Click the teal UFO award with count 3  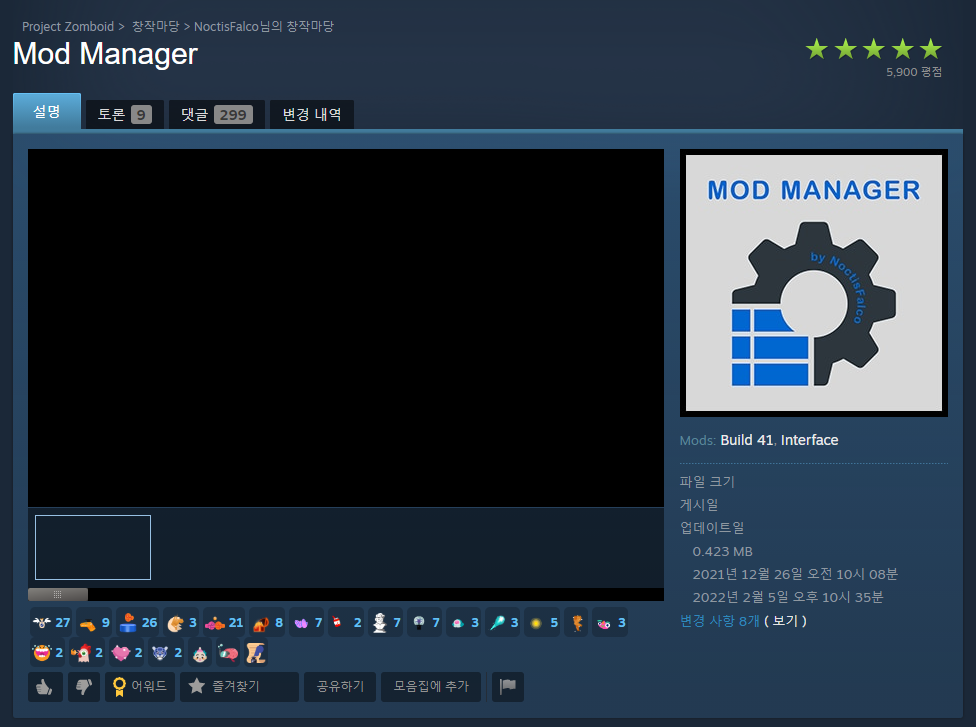point(464,622)
